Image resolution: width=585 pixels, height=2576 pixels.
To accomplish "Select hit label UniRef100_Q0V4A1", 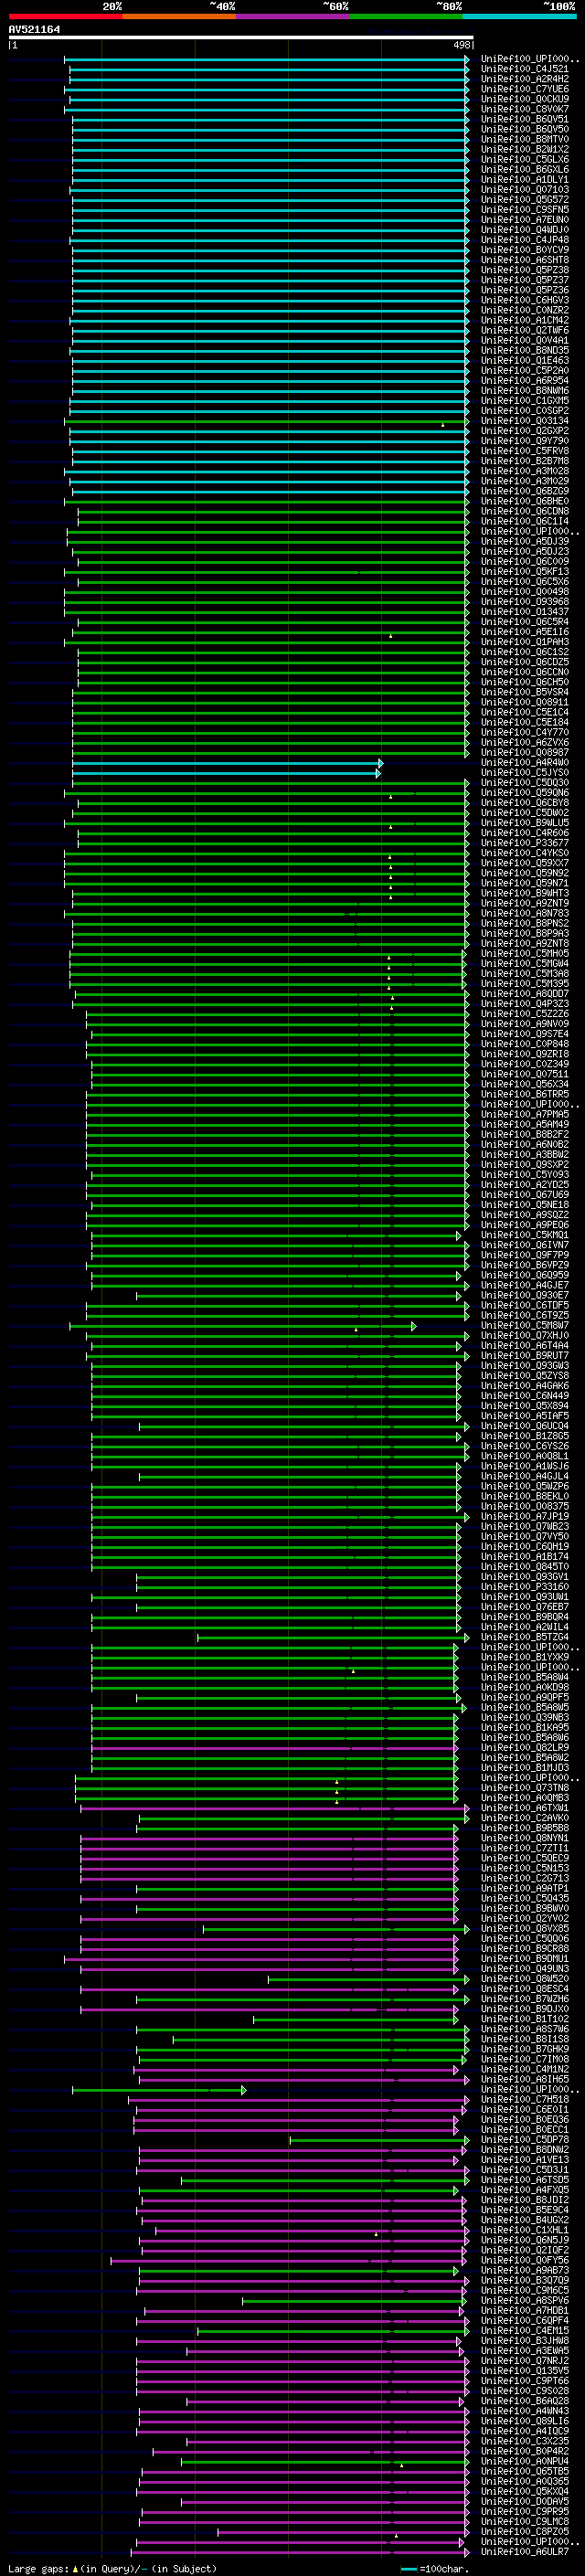I will click(x=525, y=340).
